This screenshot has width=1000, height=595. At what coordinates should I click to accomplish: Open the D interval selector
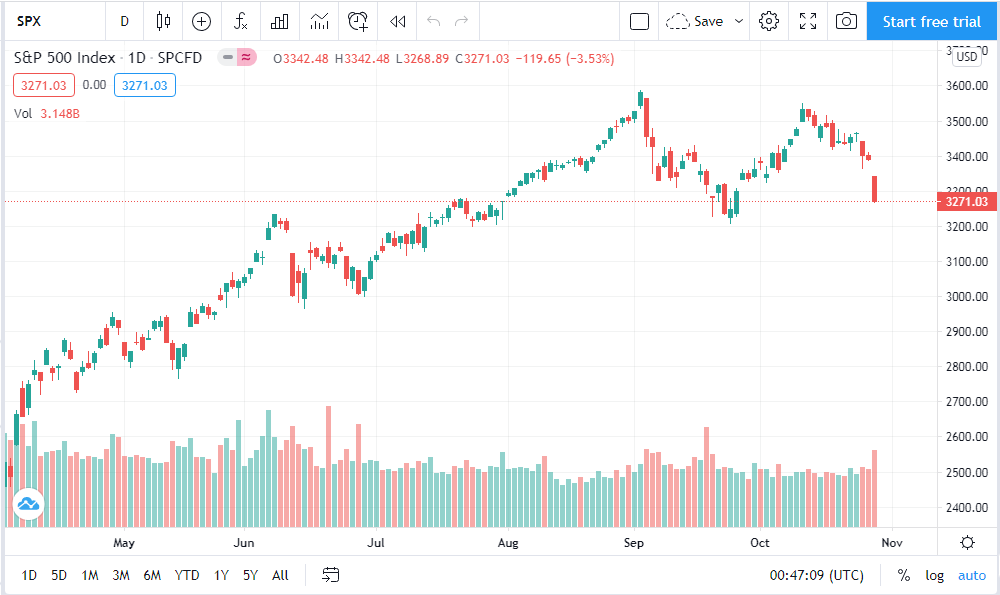pyautogui.click(x=124, y=22)
